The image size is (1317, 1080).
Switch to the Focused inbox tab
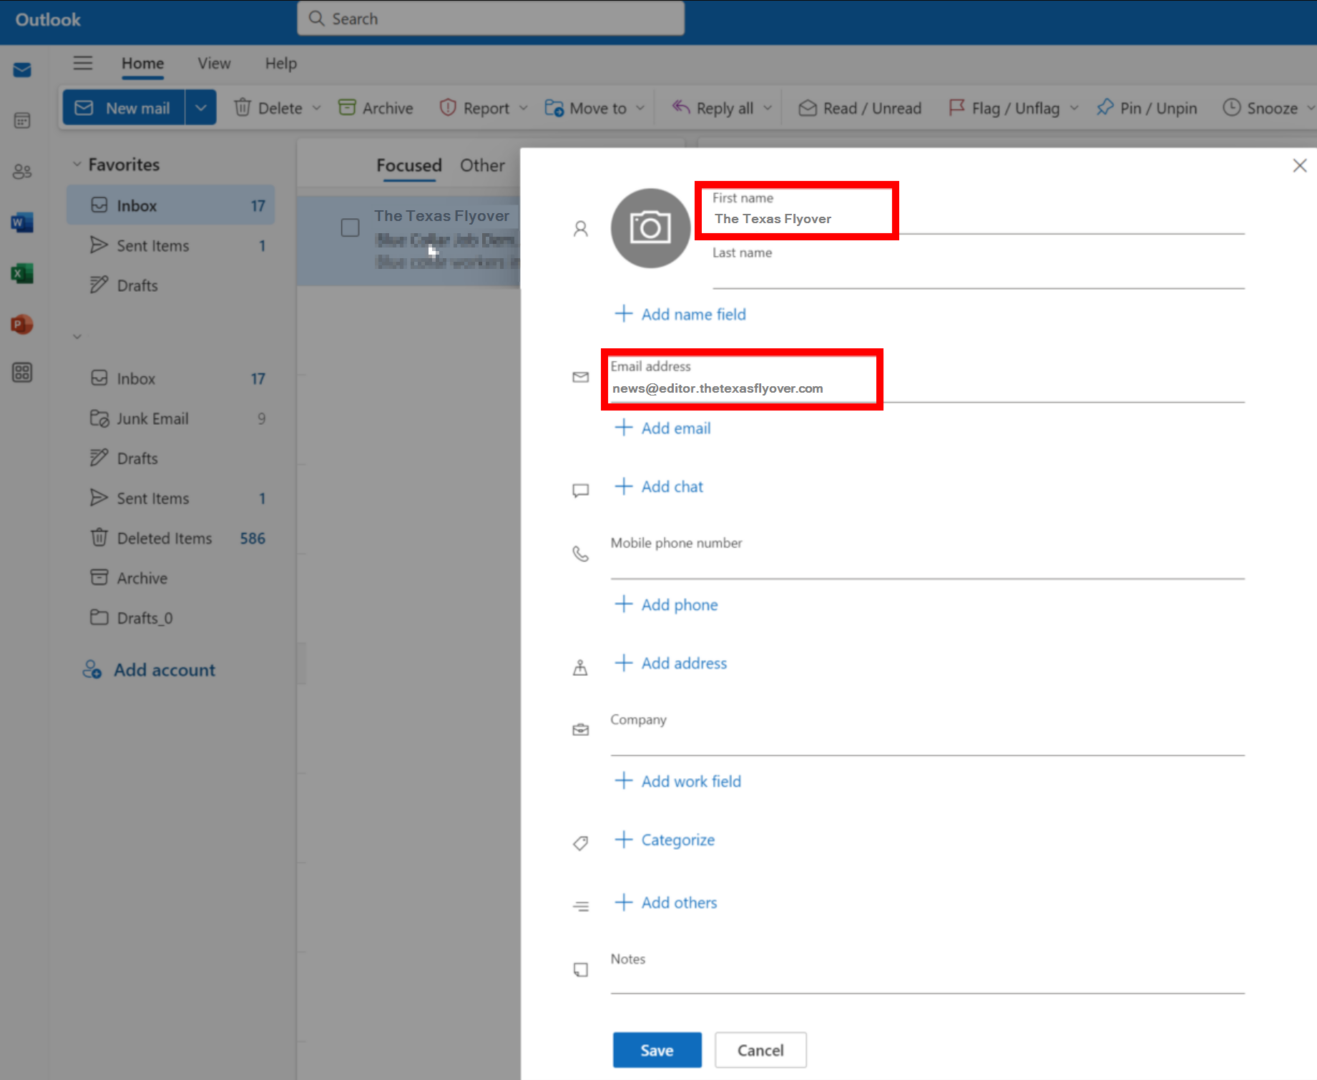(409, 165)
